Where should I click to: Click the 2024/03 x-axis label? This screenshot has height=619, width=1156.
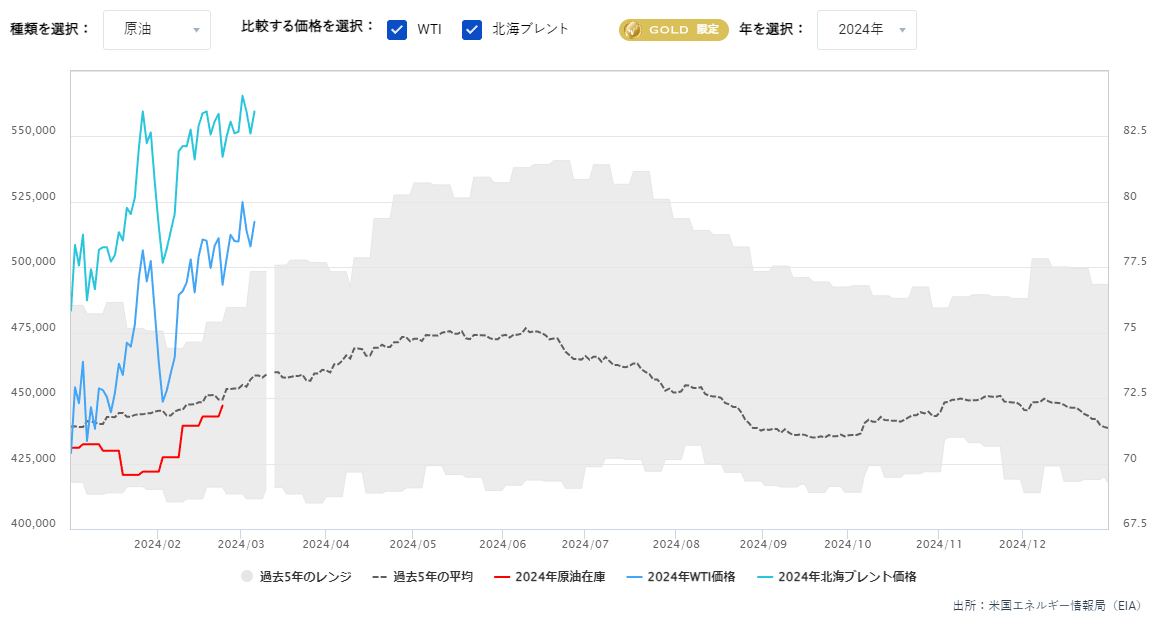tap(241, 545)
